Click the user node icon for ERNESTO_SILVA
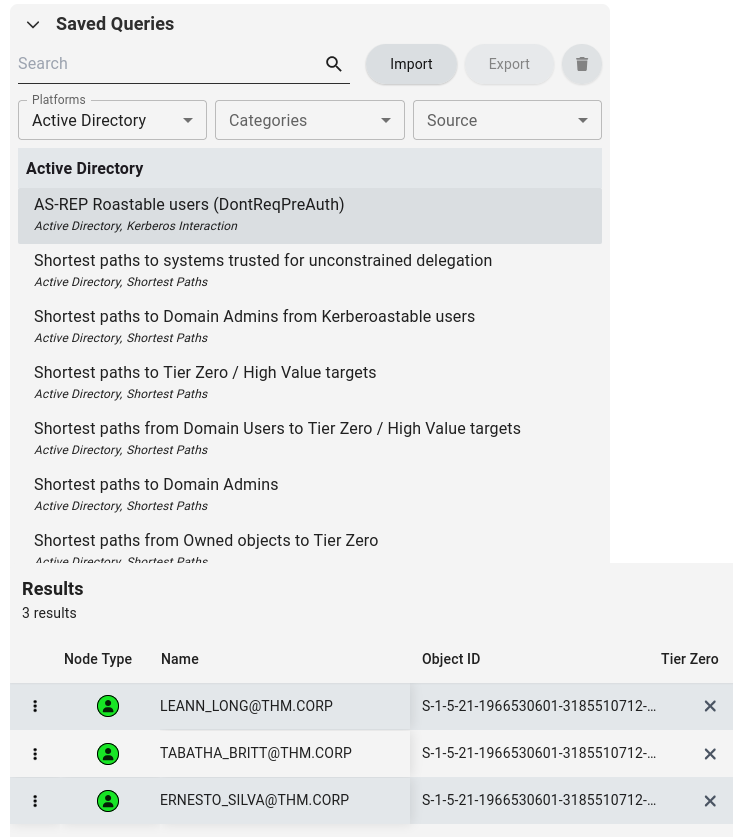 pyautogui.click(x=108, y=801)
